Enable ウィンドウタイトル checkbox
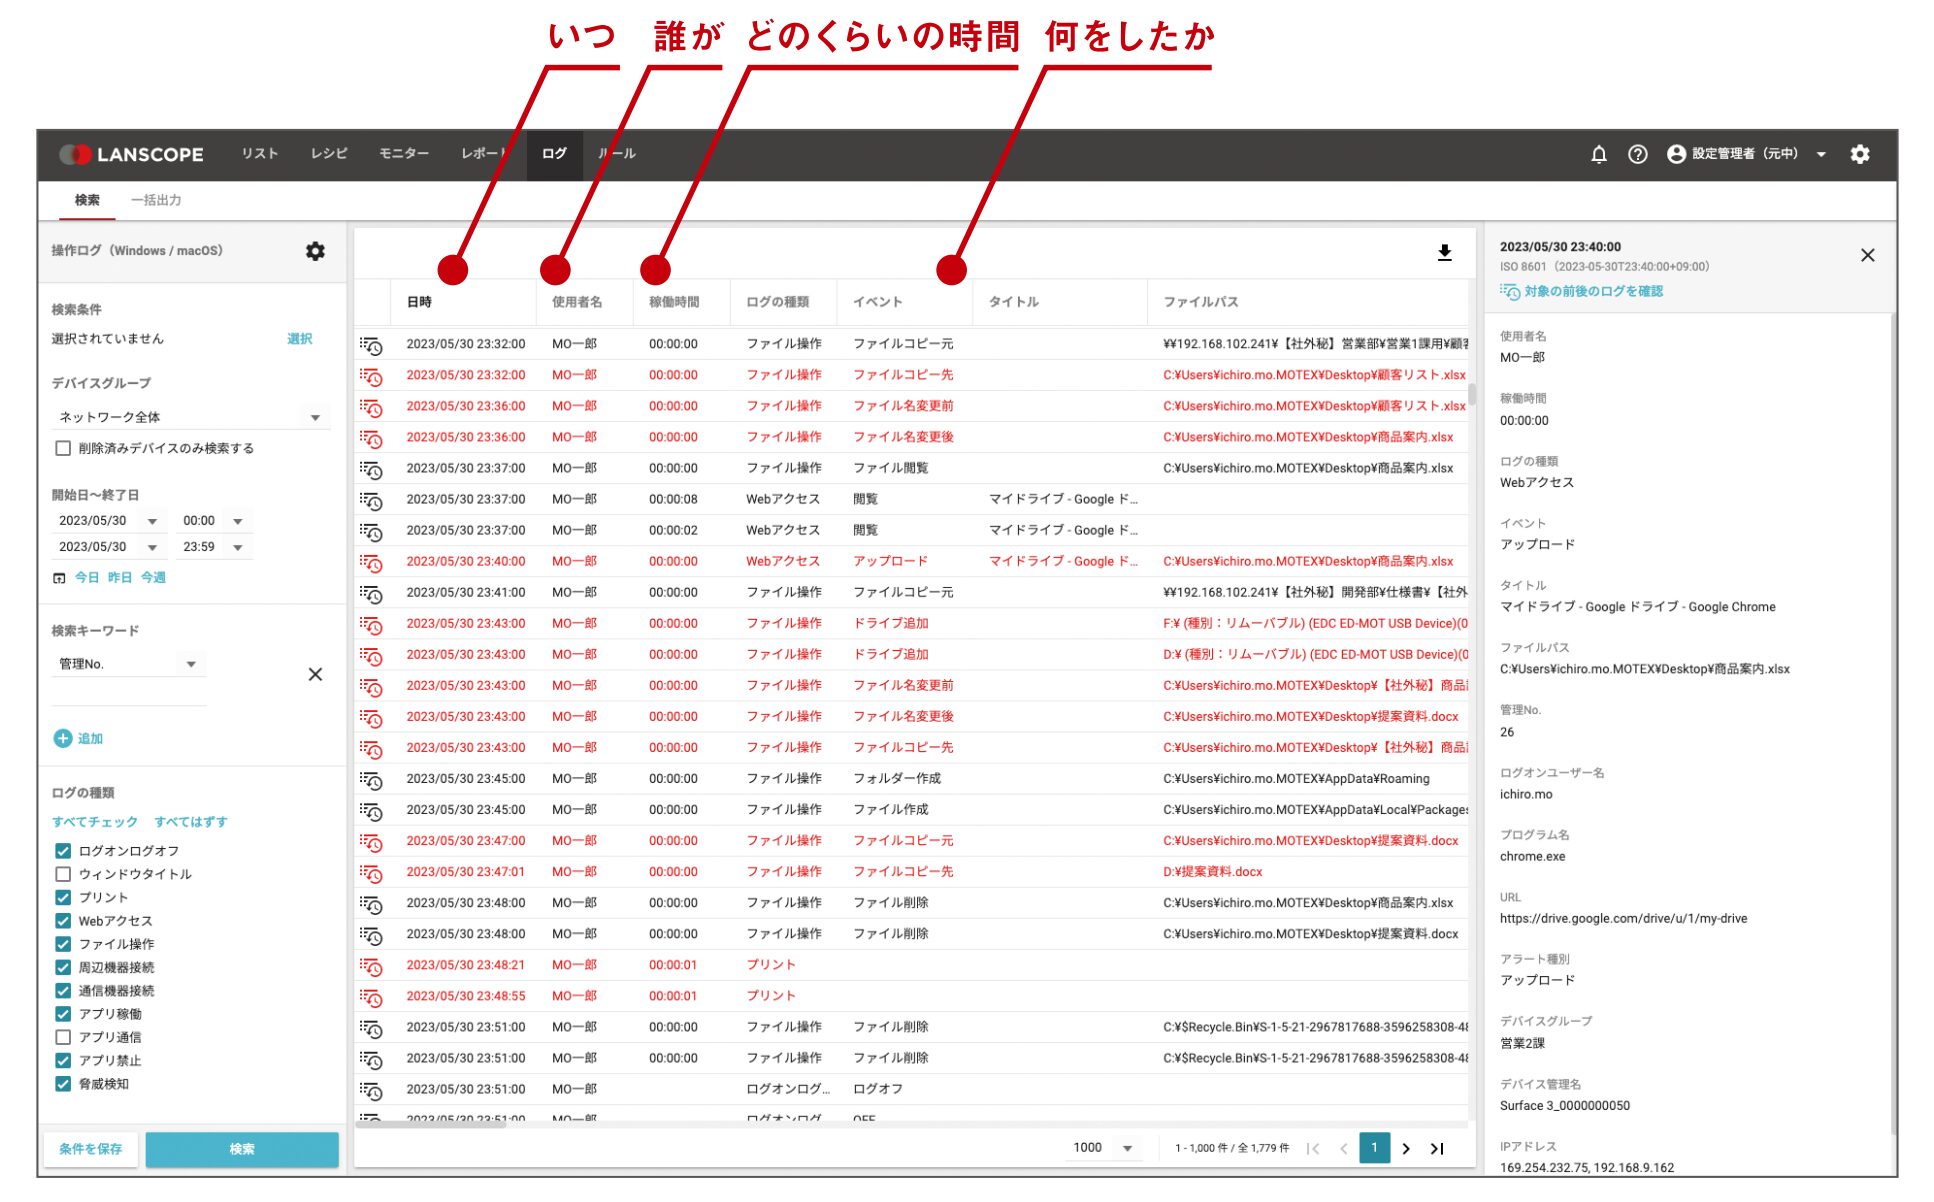The image size is (1934, 1202). pos(63,874)
